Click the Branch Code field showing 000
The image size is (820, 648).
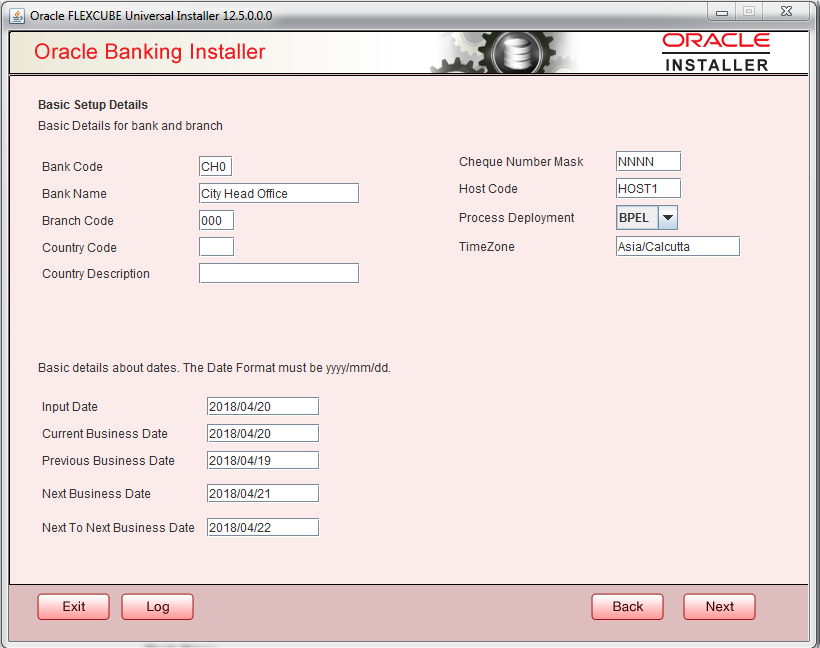216,220
